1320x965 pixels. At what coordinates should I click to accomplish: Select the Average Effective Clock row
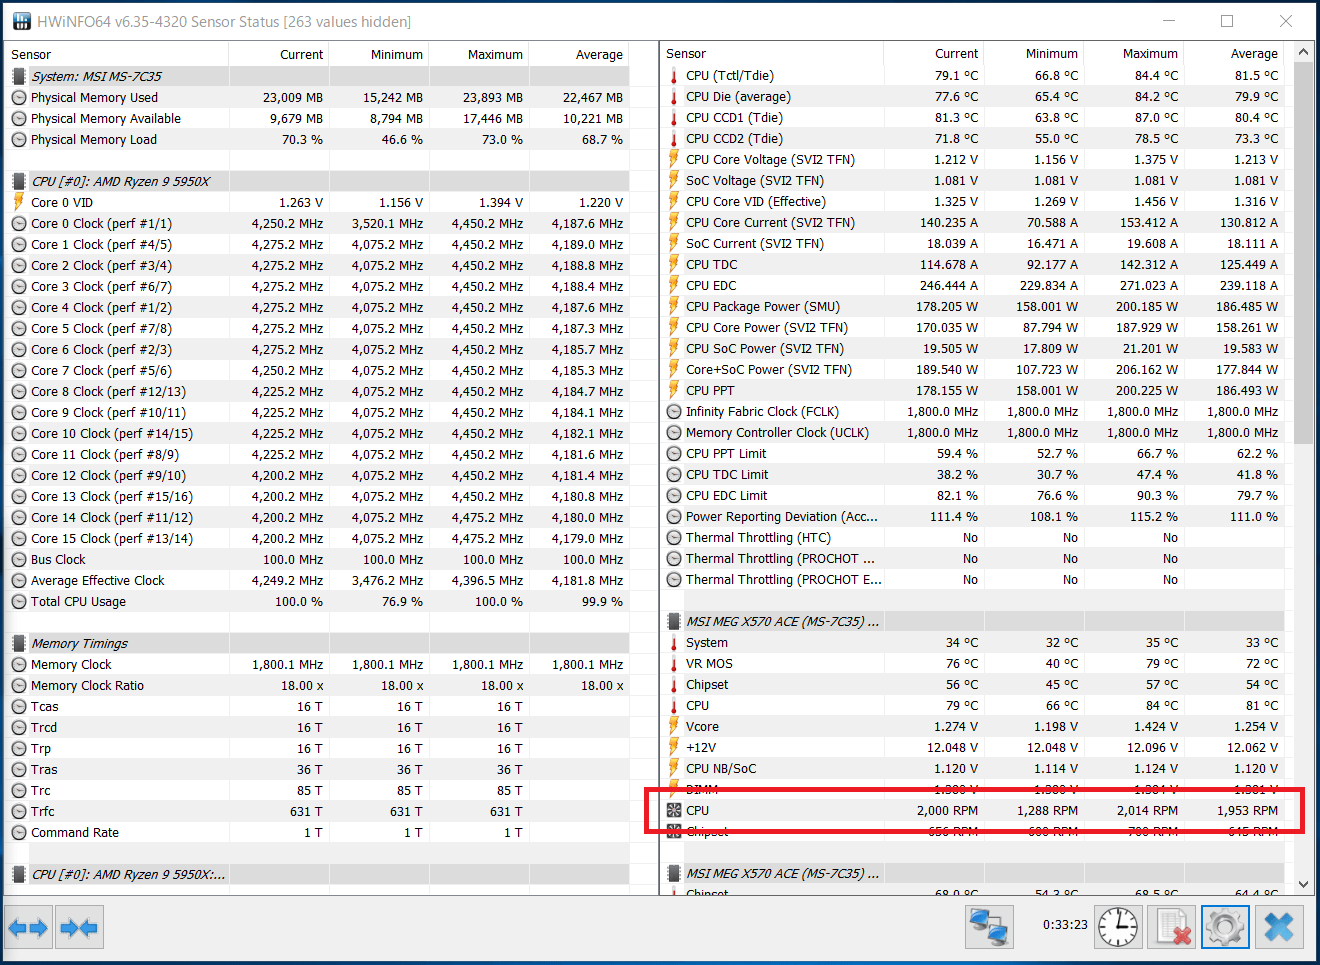tap(318, 580)
